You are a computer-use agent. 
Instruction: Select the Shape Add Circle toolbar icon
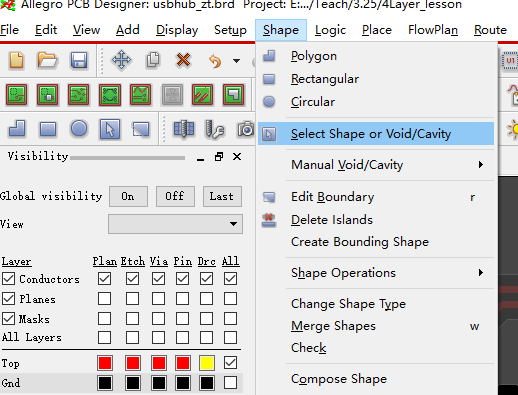tap(79, 129)
